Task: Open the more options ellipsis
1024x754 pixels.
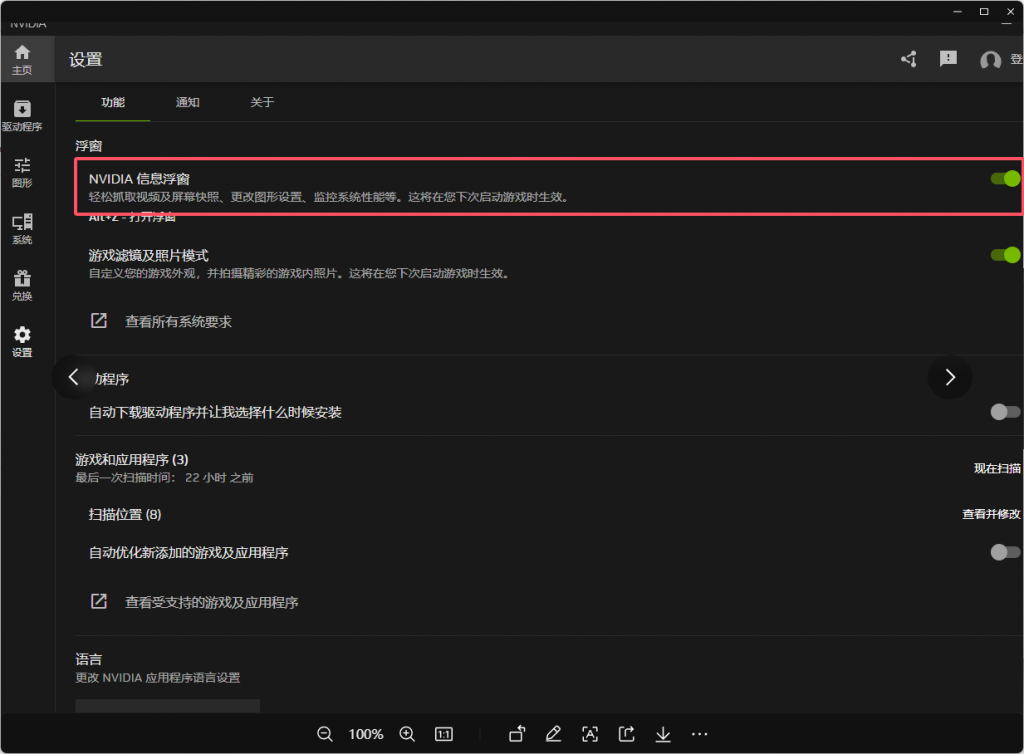Action: (699, 734)
